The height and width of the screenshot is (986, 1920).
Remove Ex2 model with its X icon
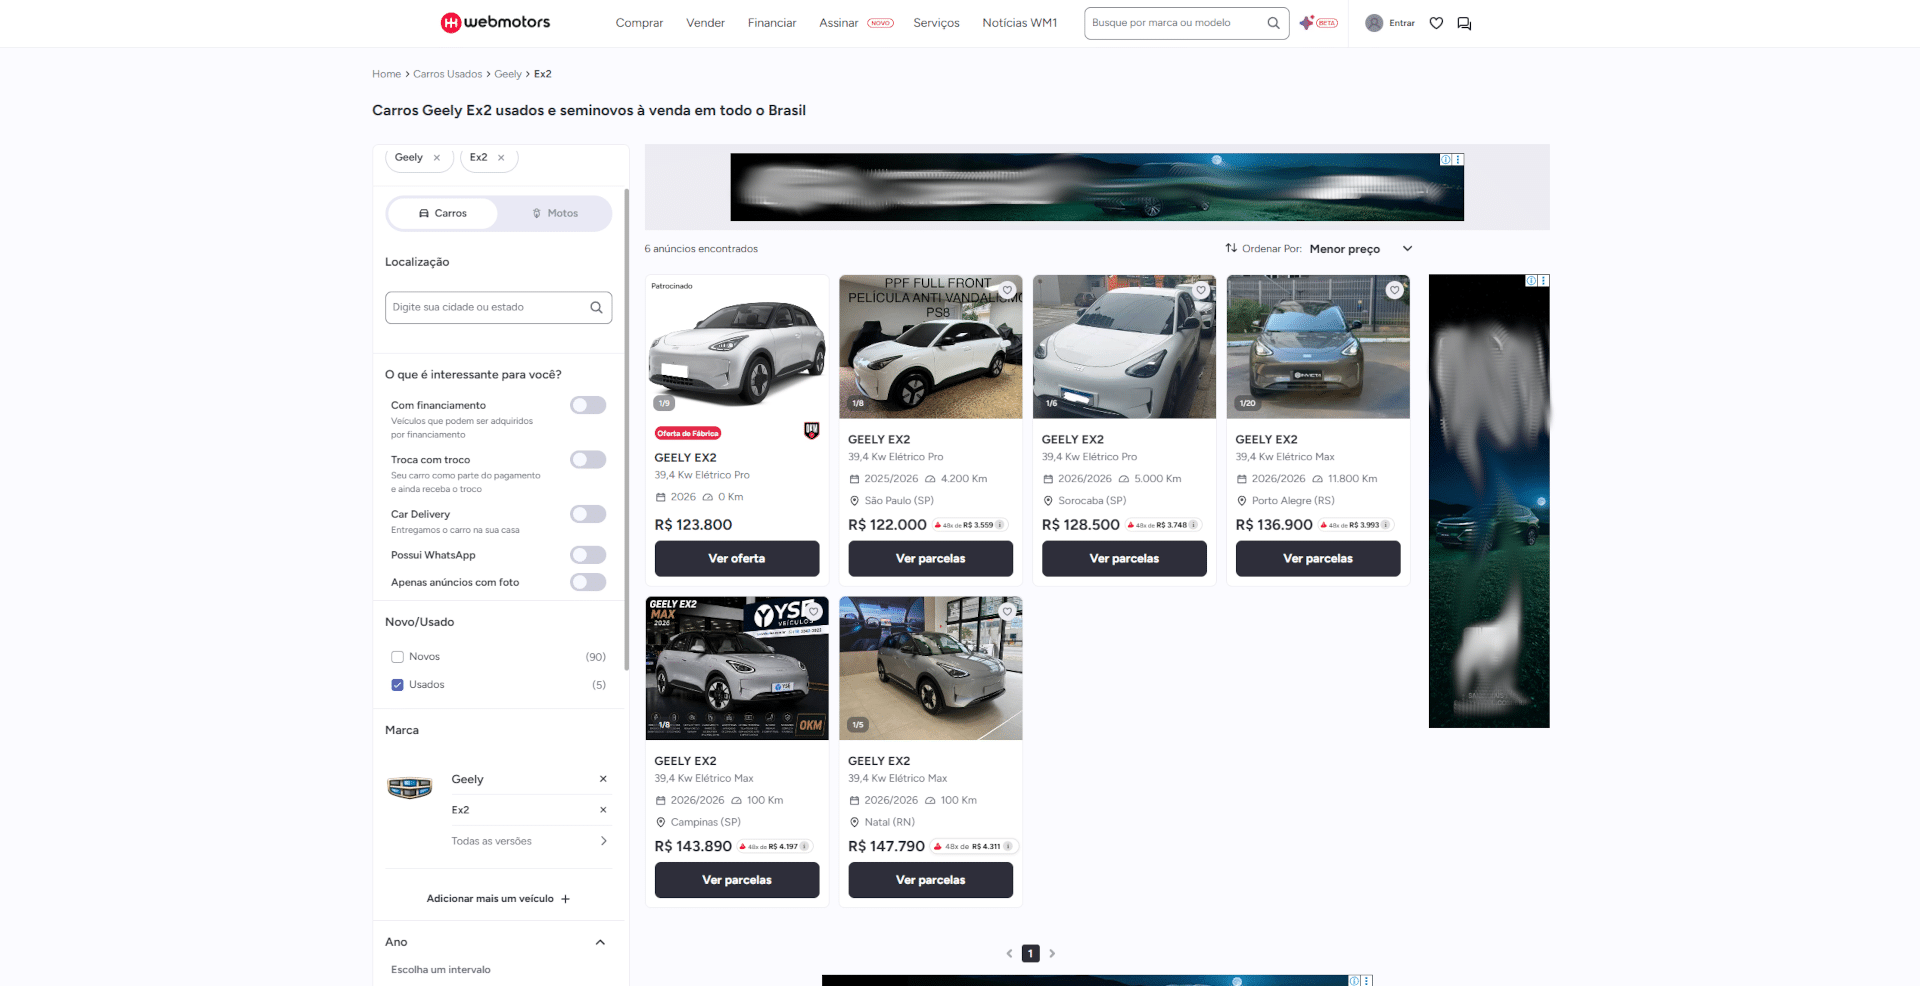tap(603, 810)
